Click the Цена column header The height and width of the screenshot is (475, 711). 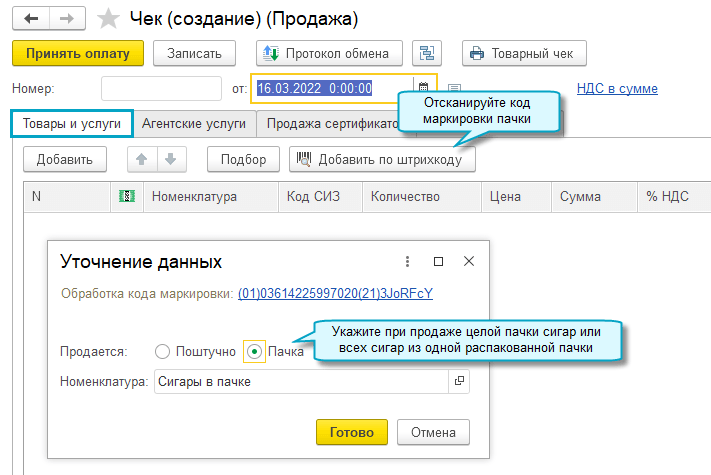coord(516,196)
